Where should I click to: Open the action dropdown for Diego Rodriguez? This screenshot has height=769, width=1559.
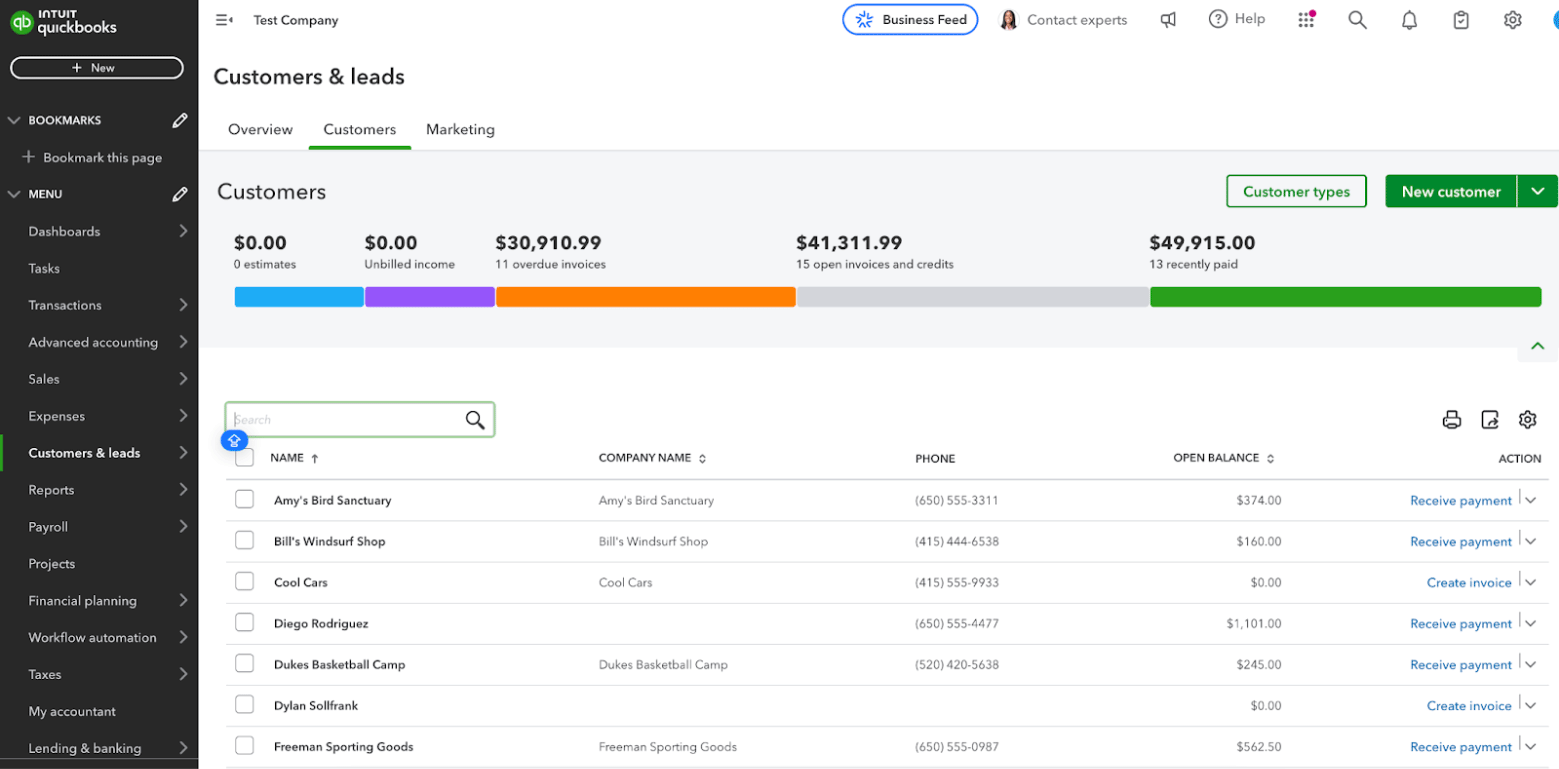(1530, 623)
